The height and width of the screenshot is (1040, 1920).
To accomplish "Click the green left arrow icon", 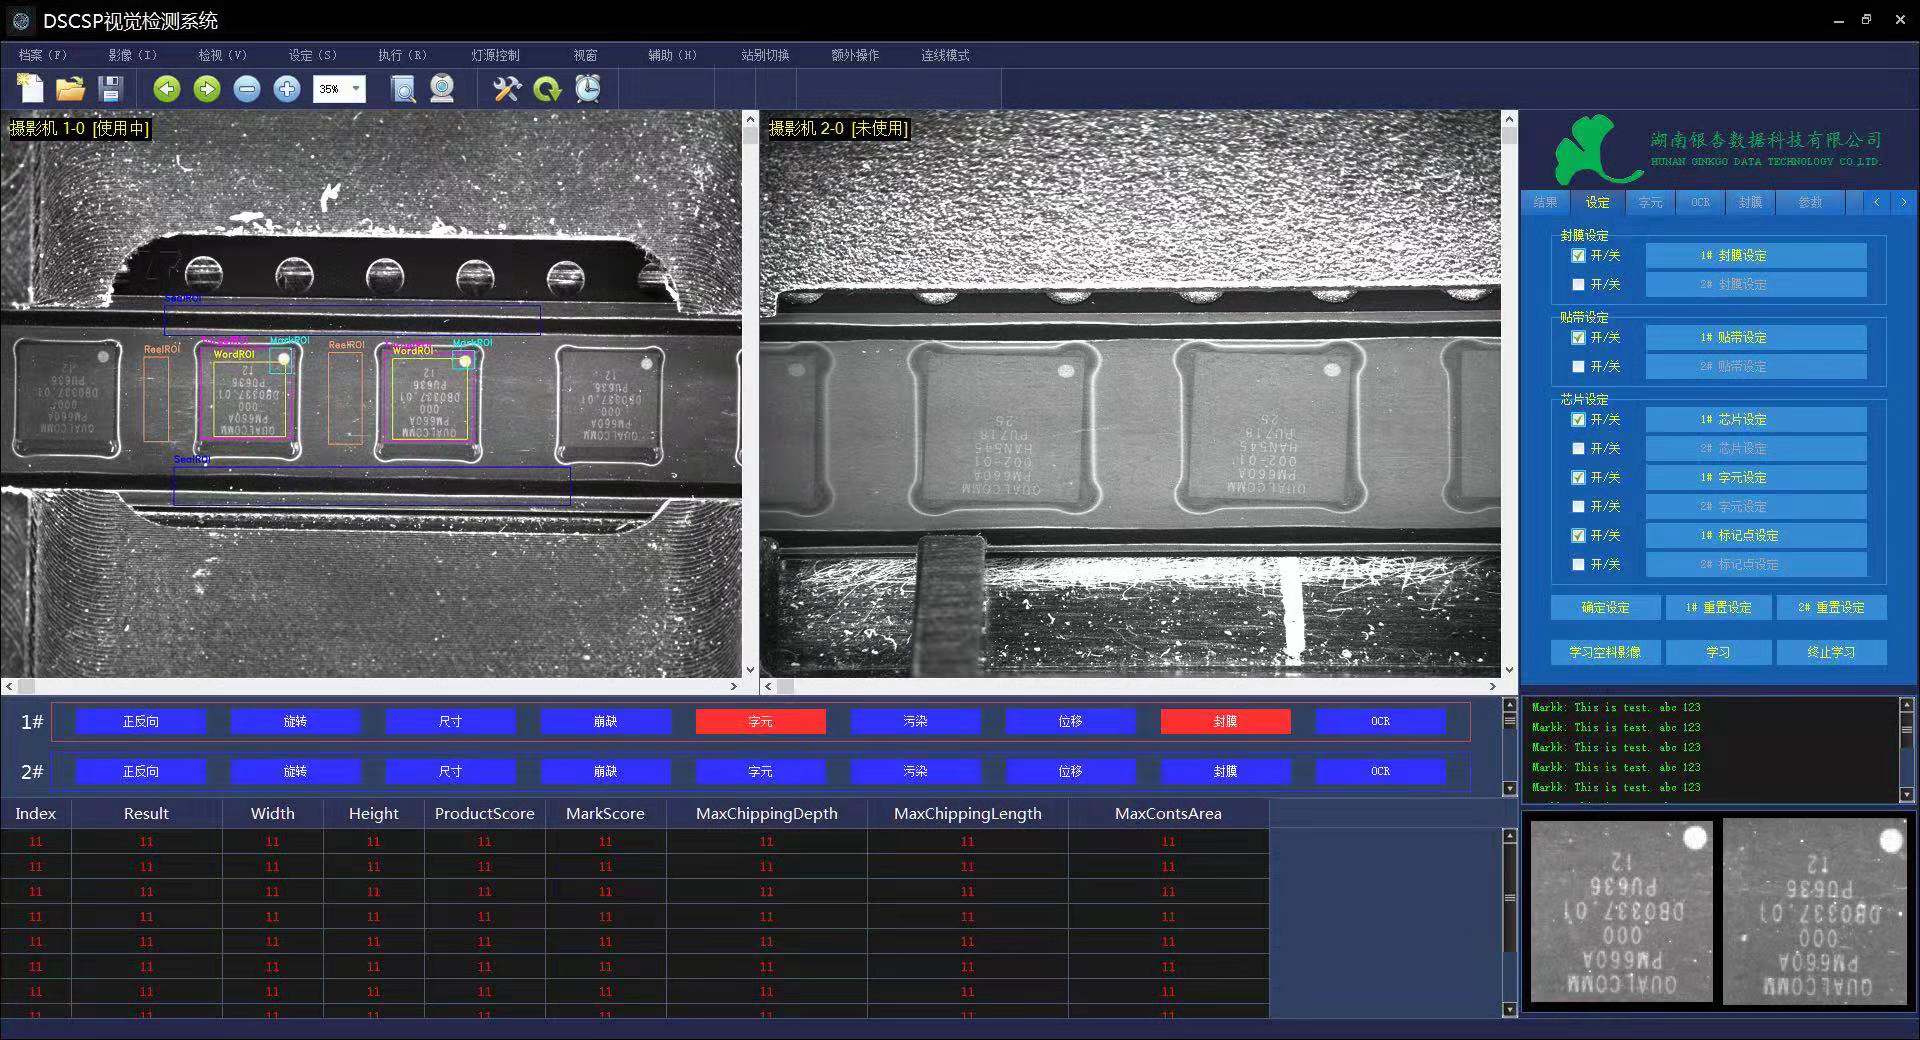I will [x=167, y=89].
